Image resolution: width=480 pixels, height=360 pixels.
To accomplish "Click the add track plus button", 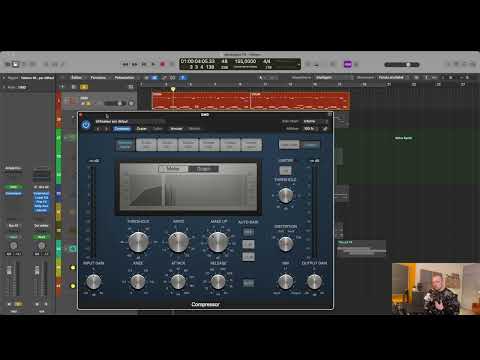I will pyautogui.click(x=62, y=87).
